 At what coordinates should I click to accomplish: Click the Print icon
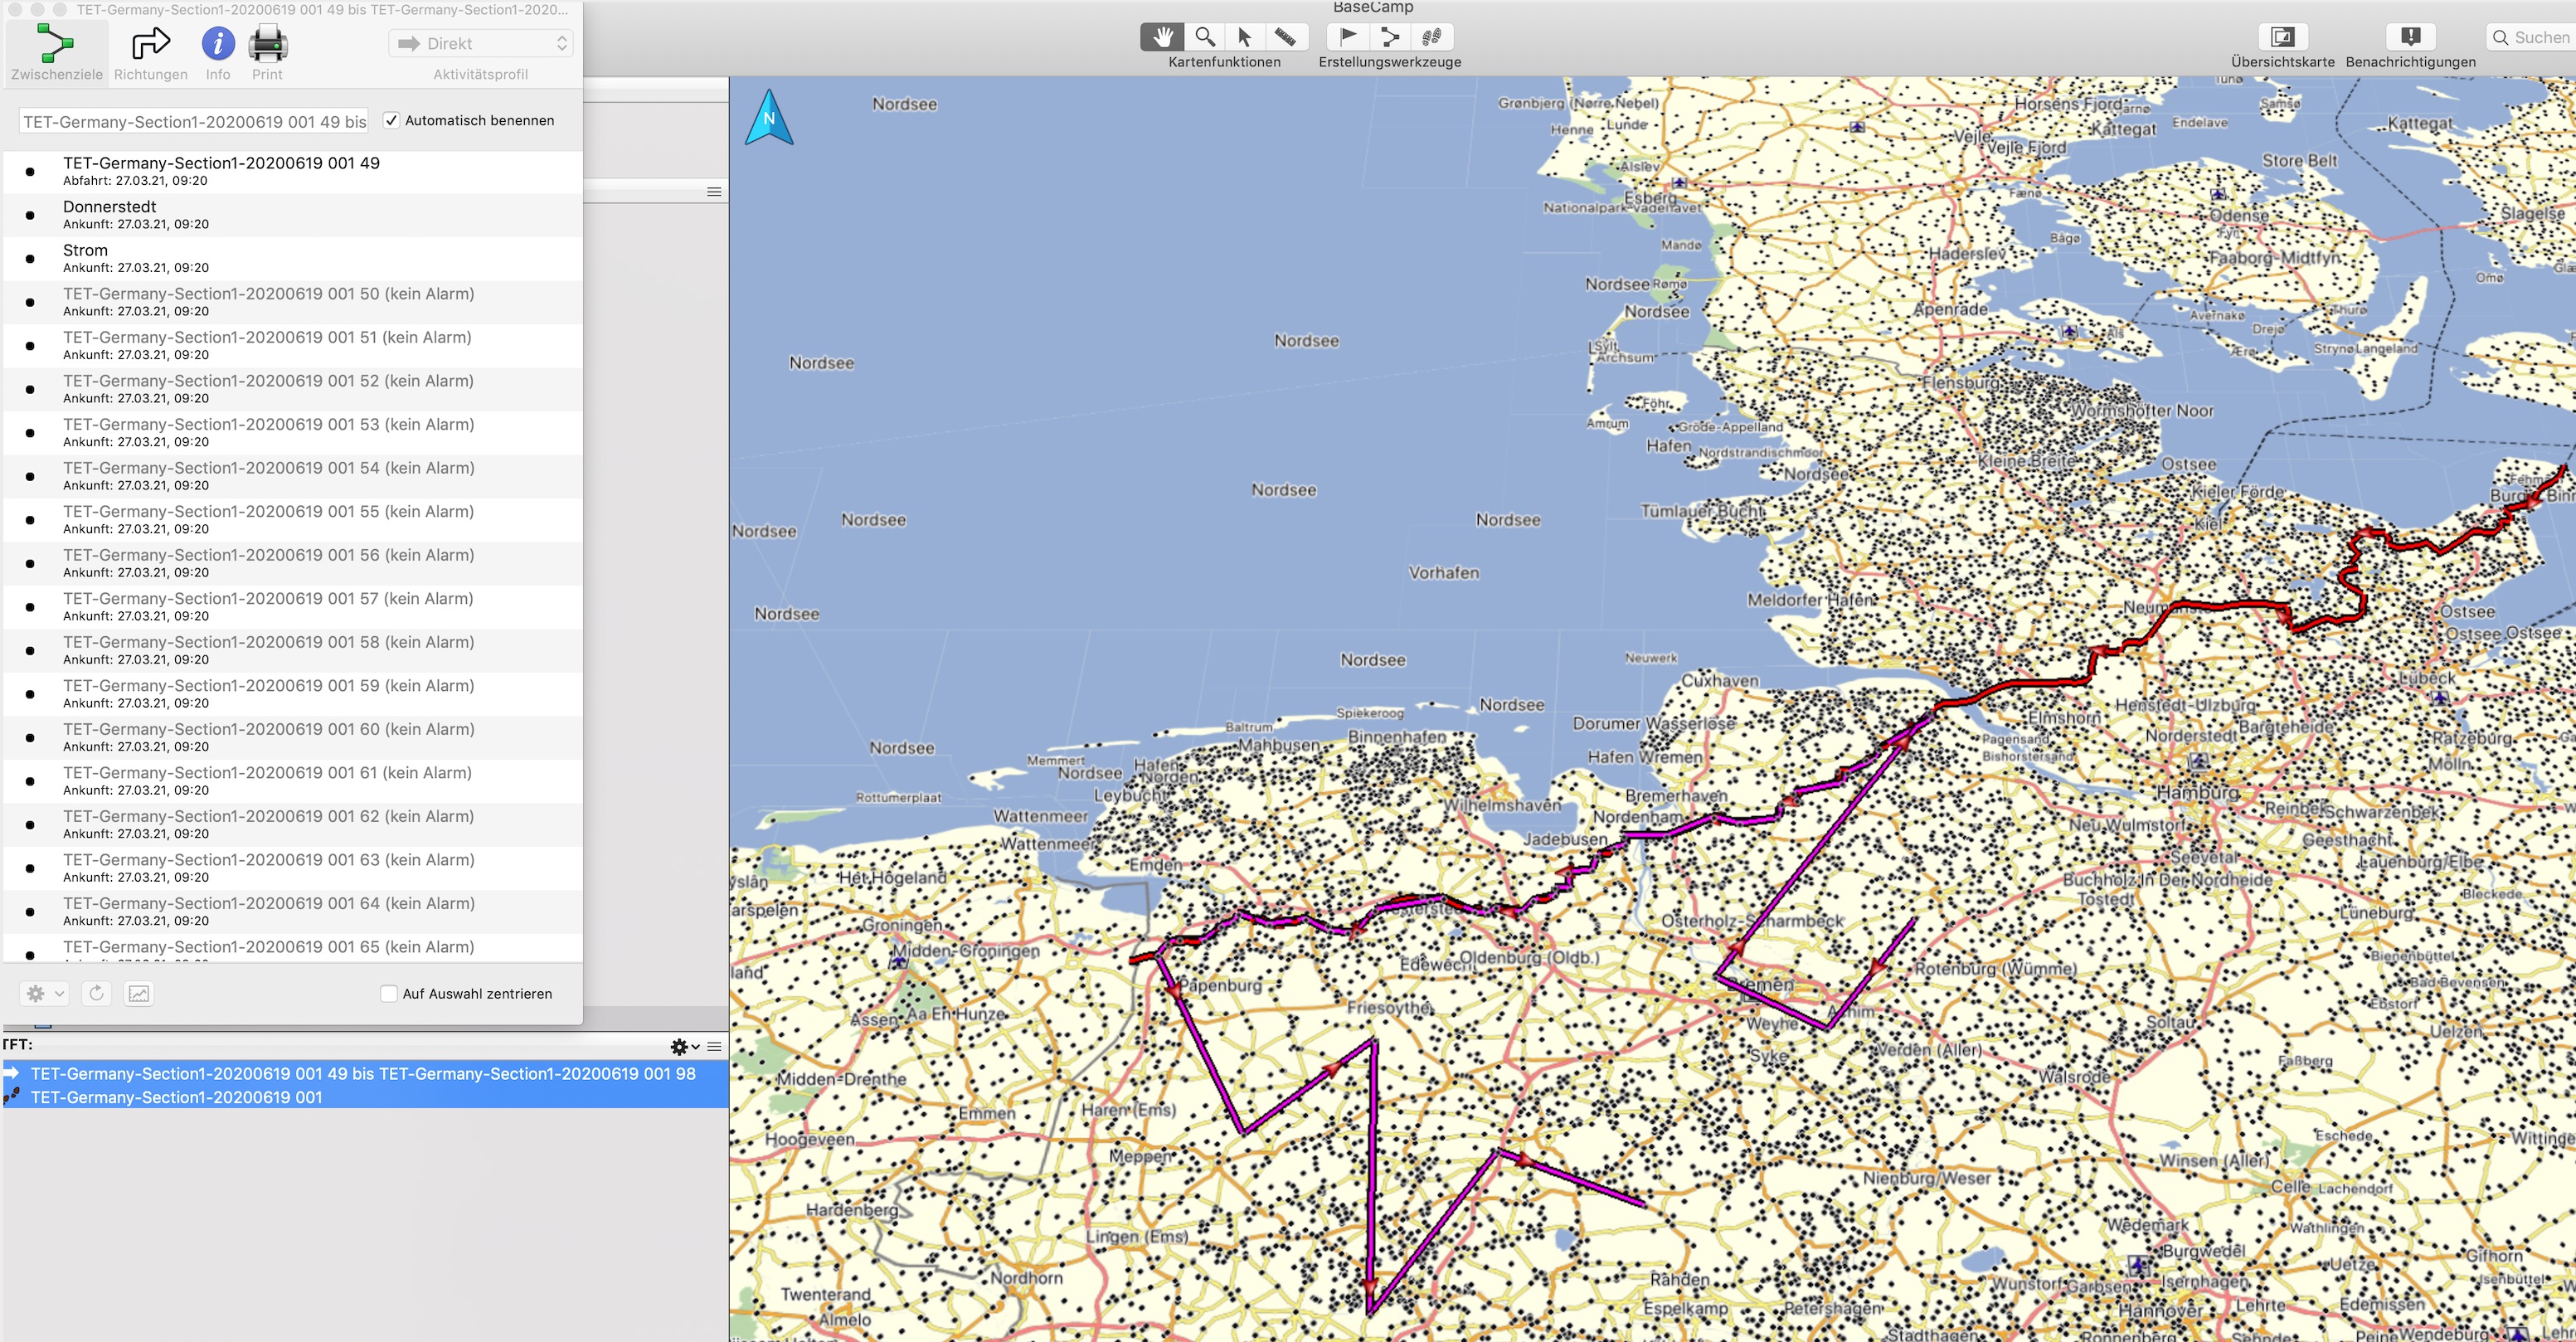tap(267, 52)
